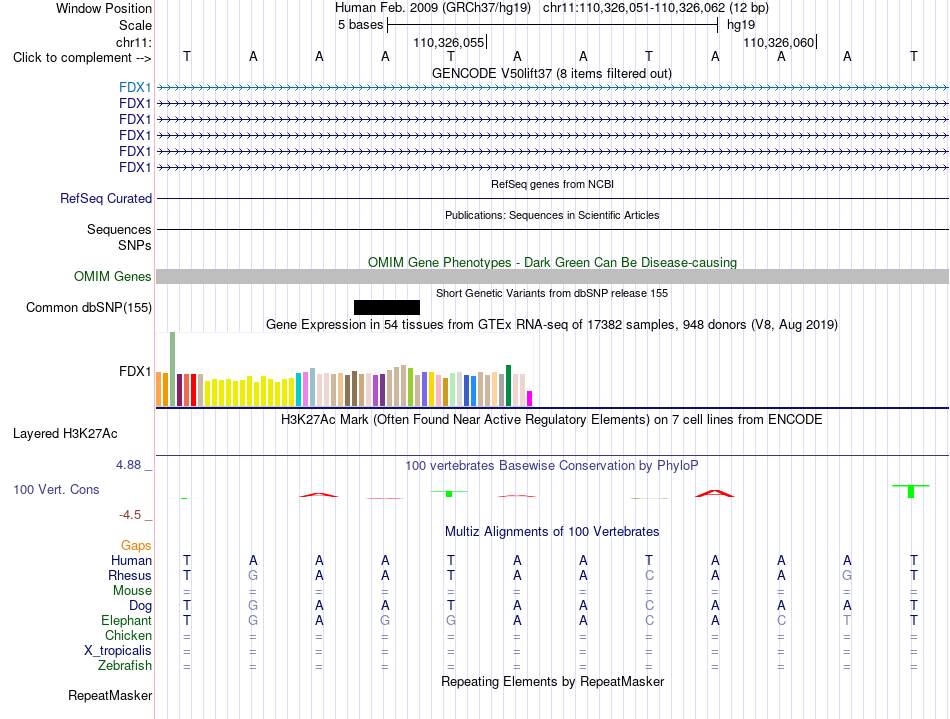
Task: Select the Mouse species row label
Action: tap(132, 591)
